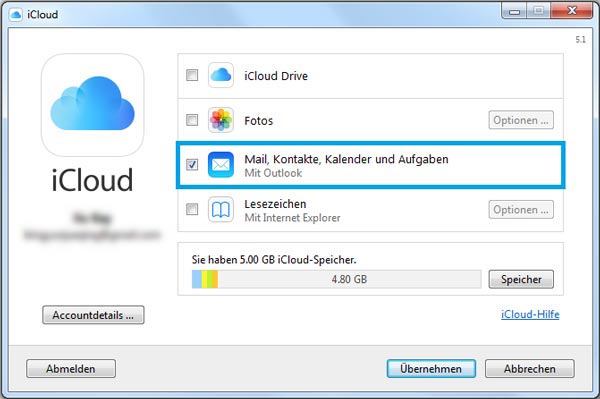Minimize the iCloud window
The height and width of the screenshot is (399, 600).
coord(514,11)
